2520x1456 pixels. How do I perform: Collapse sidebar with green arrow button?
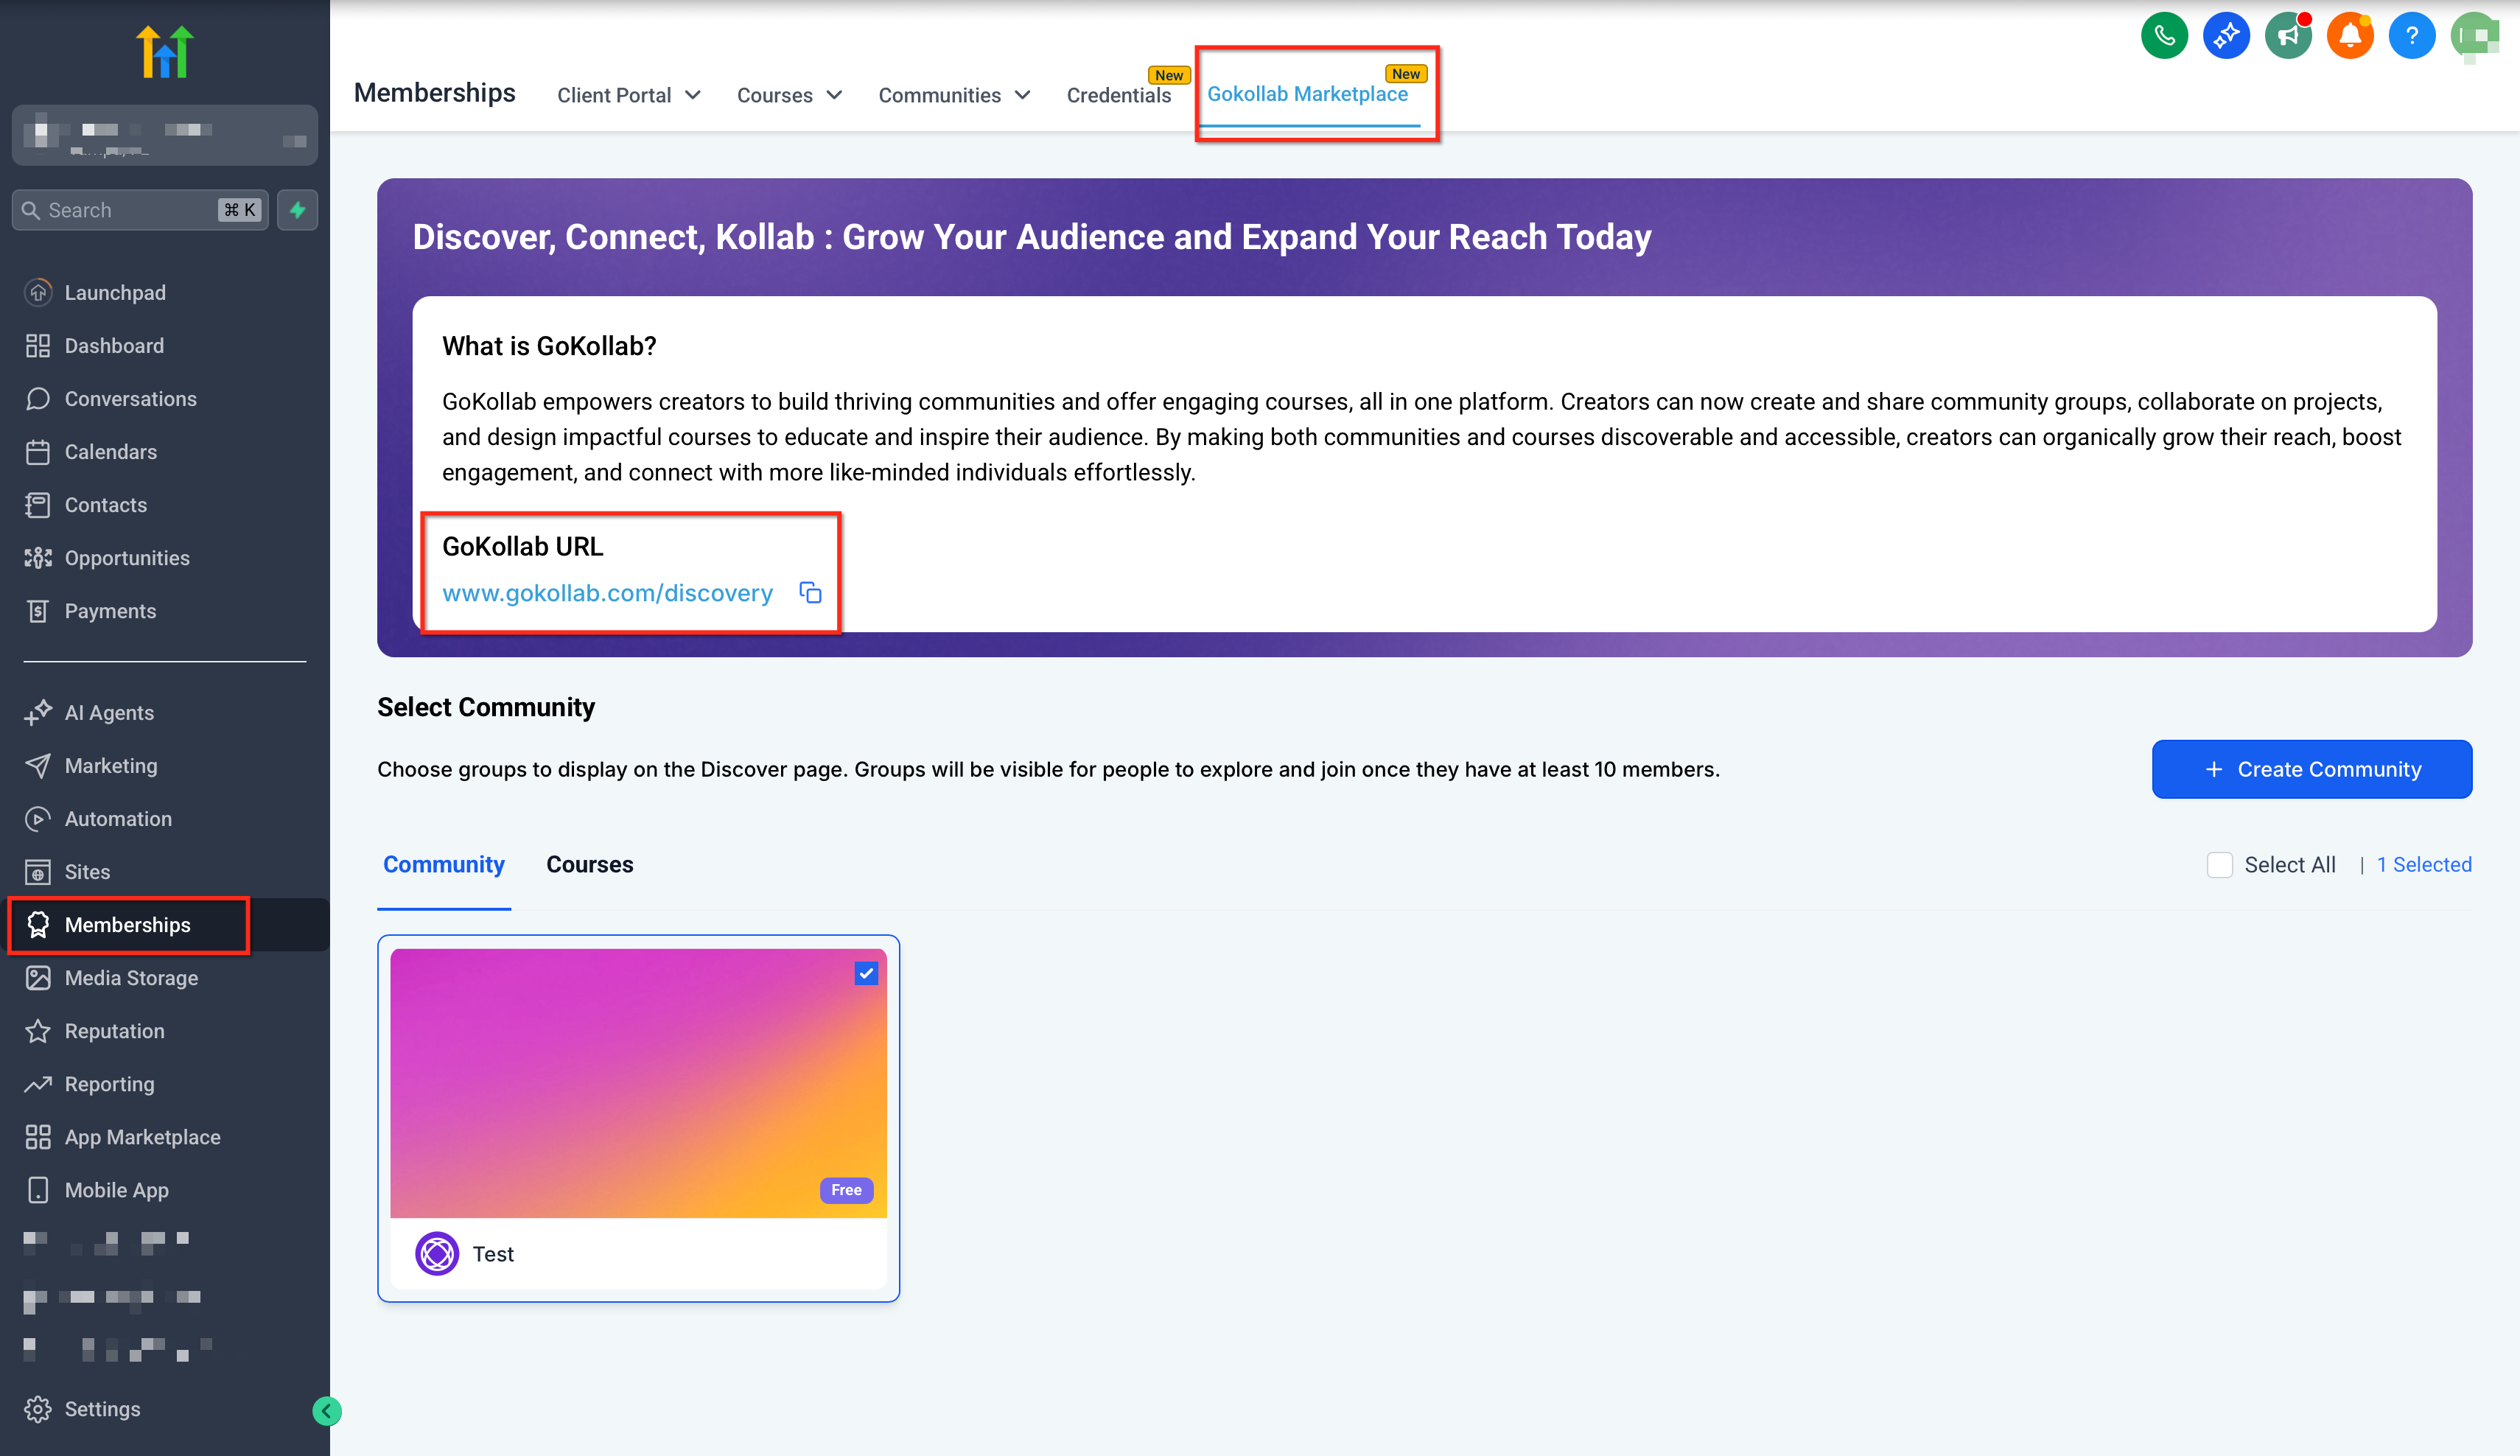click(326, 1411)
